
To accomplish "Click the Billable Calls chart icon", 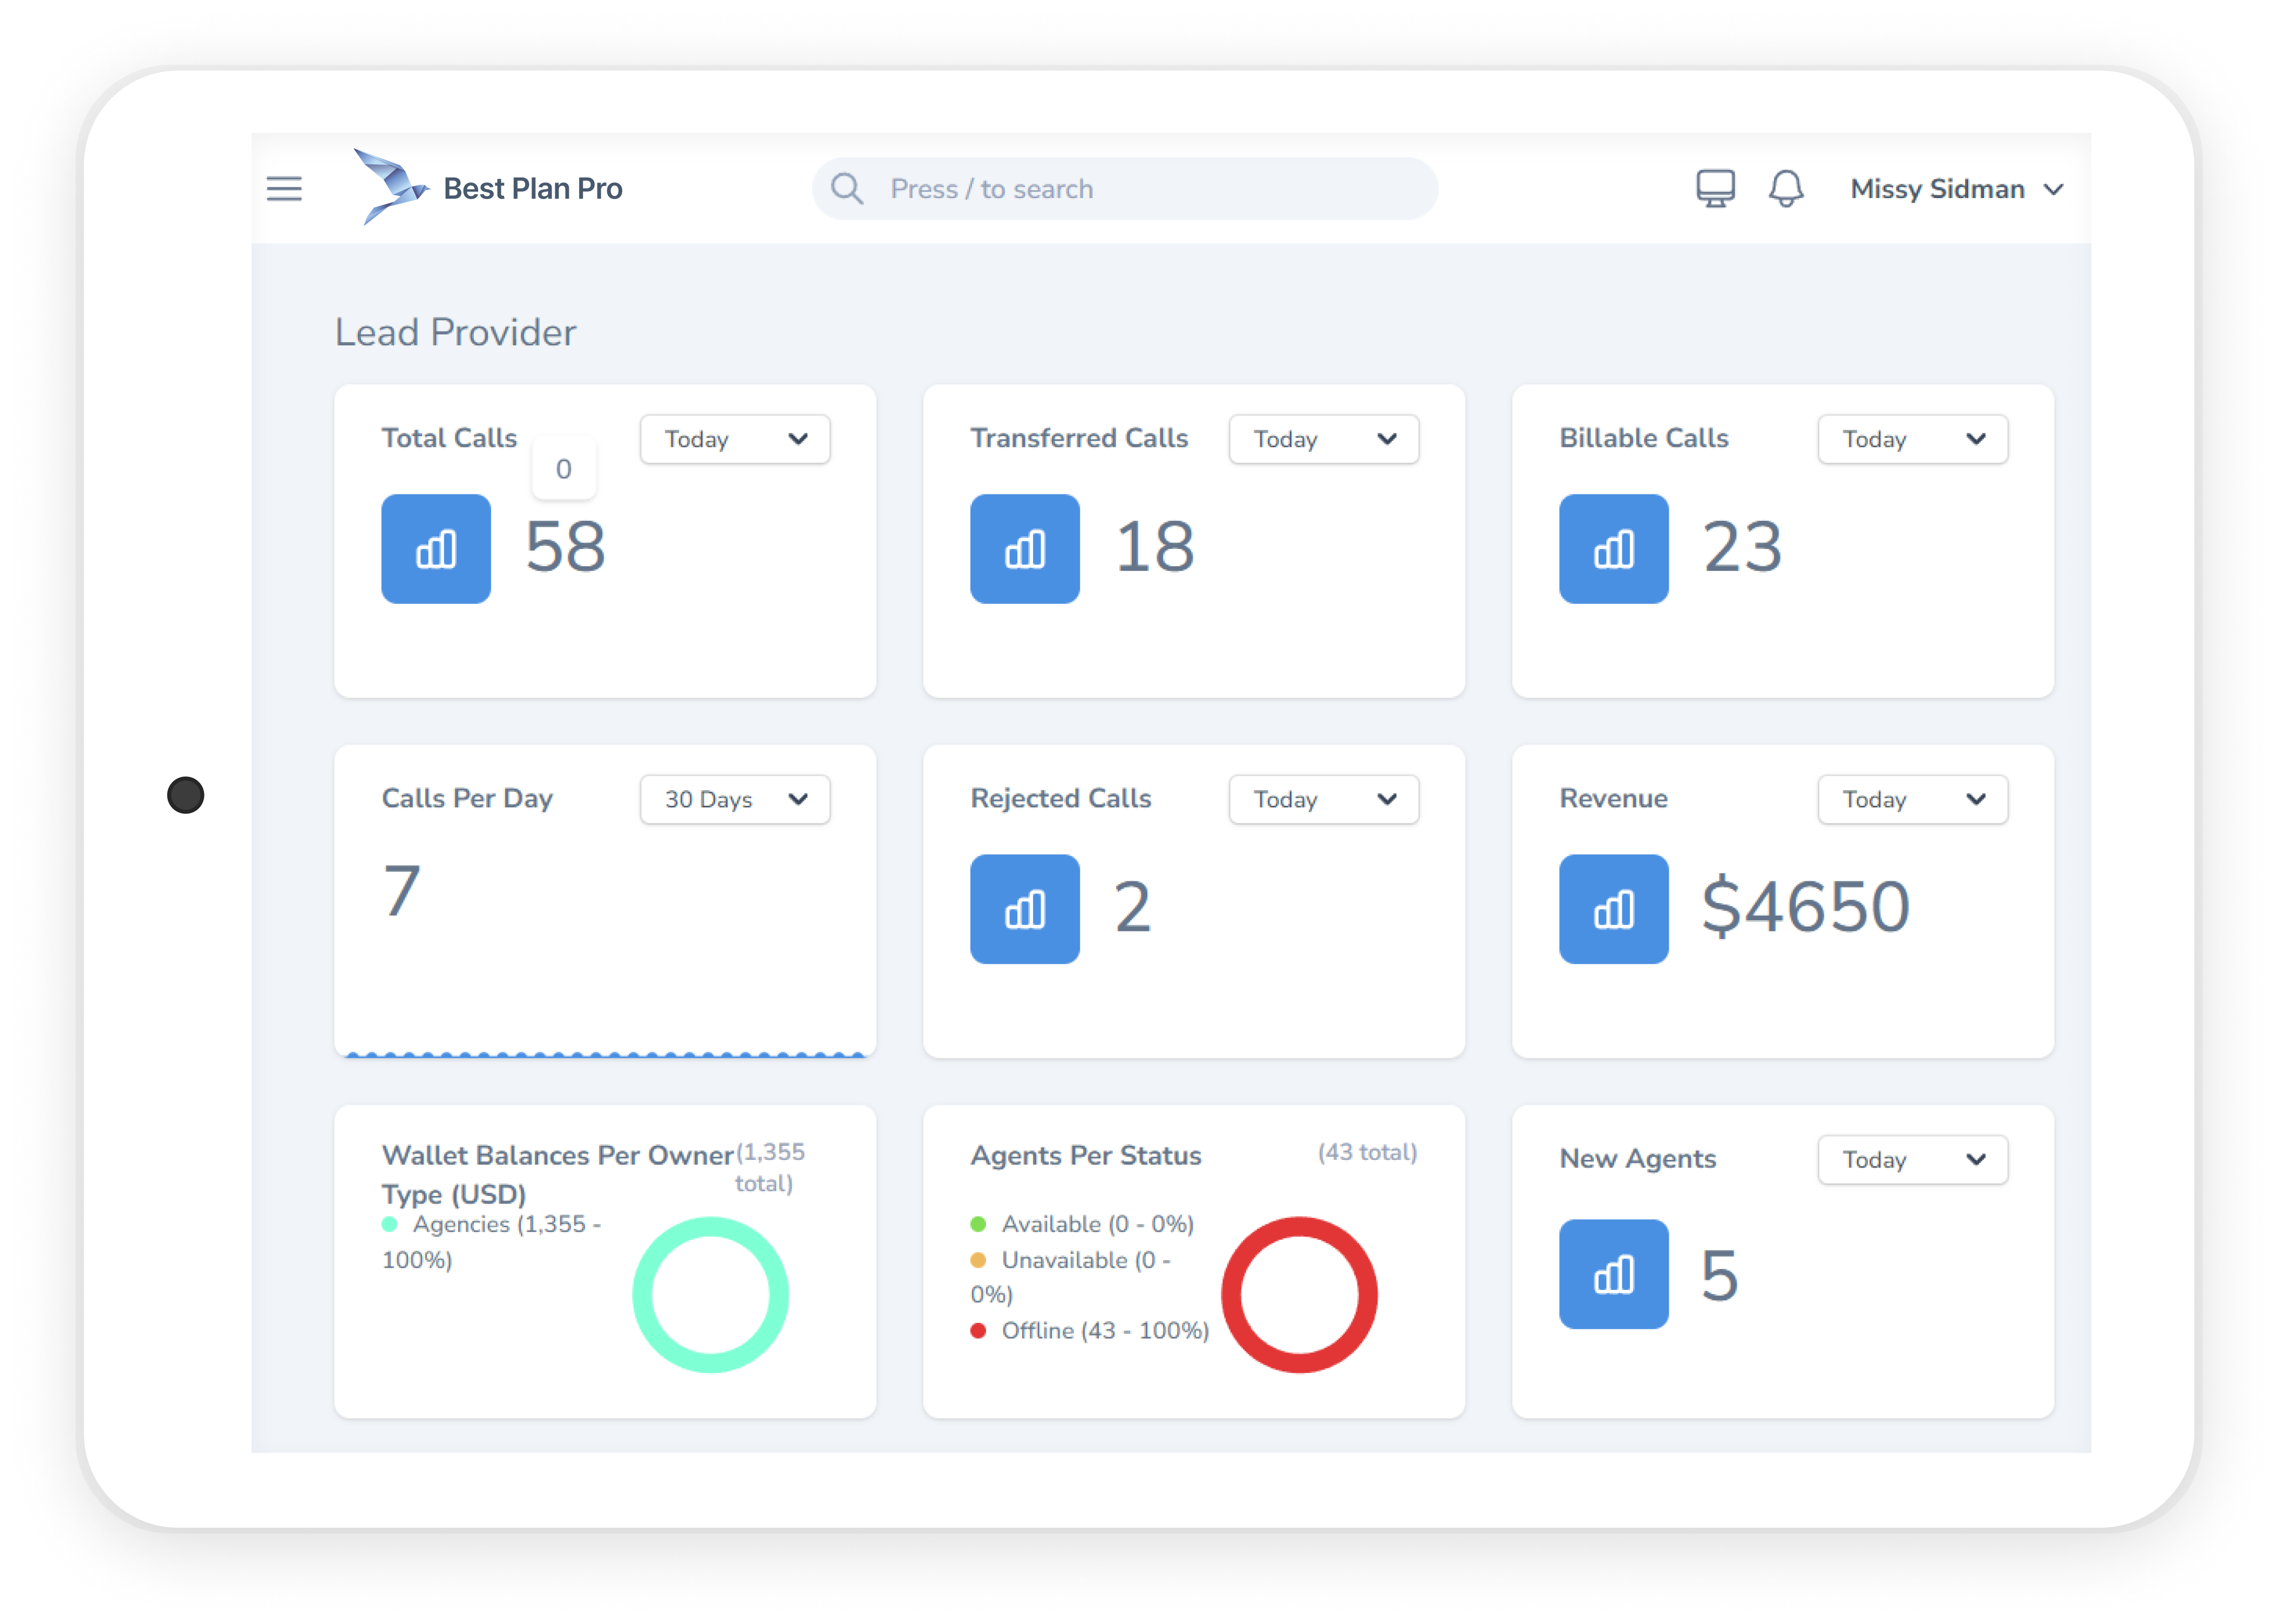I will click(x=1613, y=549).
